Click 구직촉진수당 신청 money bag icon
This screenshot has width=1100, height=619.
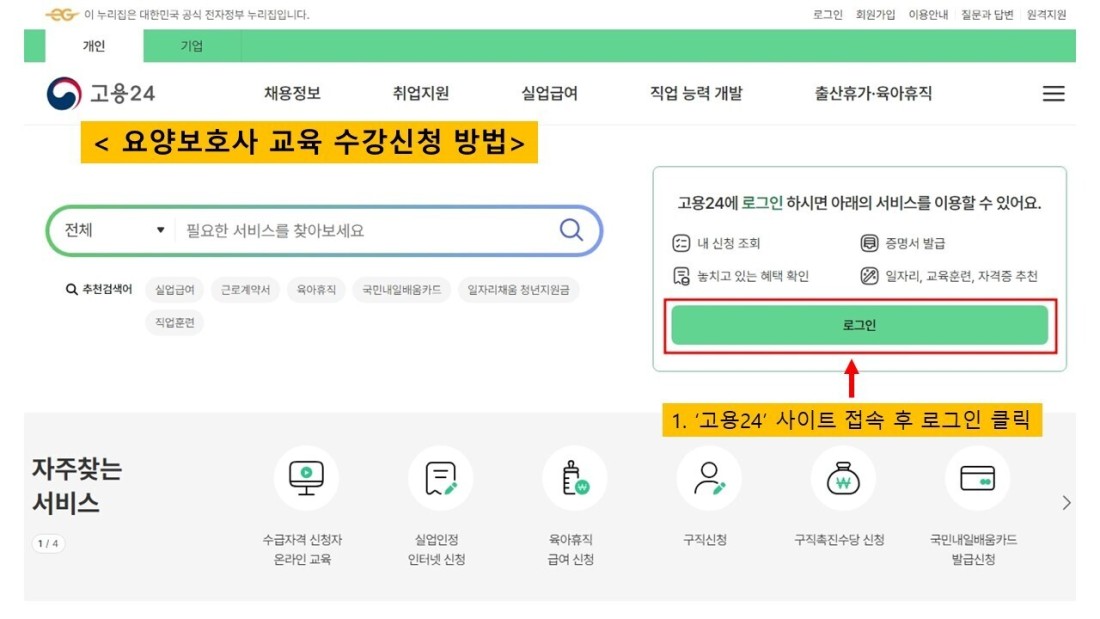[x=843, y=479]
